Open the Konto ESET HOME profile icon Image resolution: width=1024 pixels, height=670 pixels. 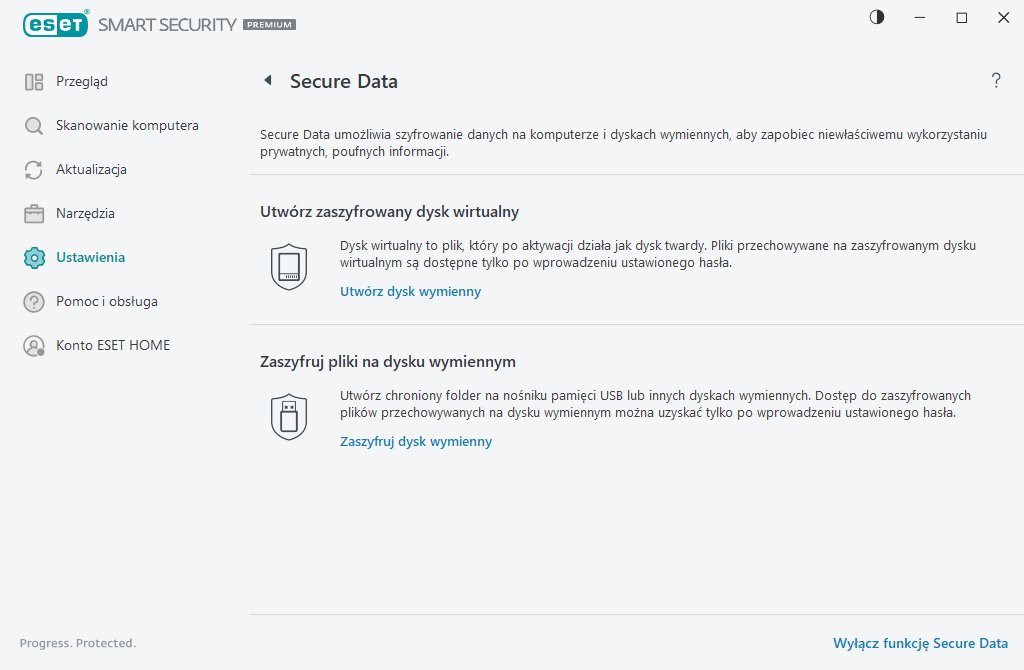point(31,344)
